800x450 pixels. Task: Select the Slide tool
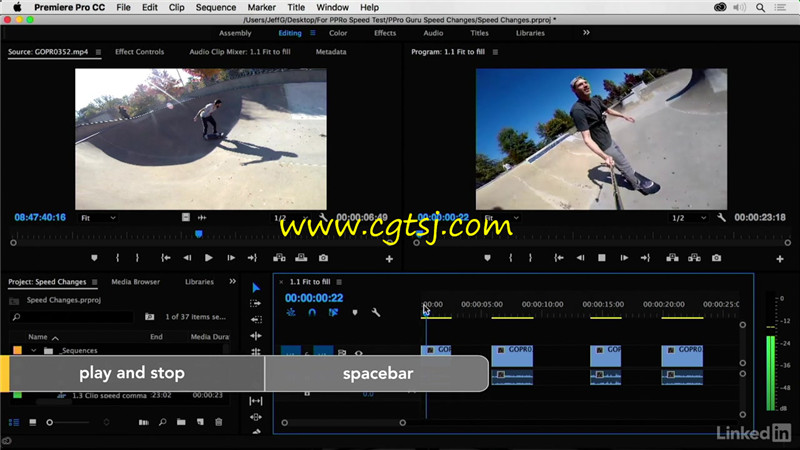(256, 417)
